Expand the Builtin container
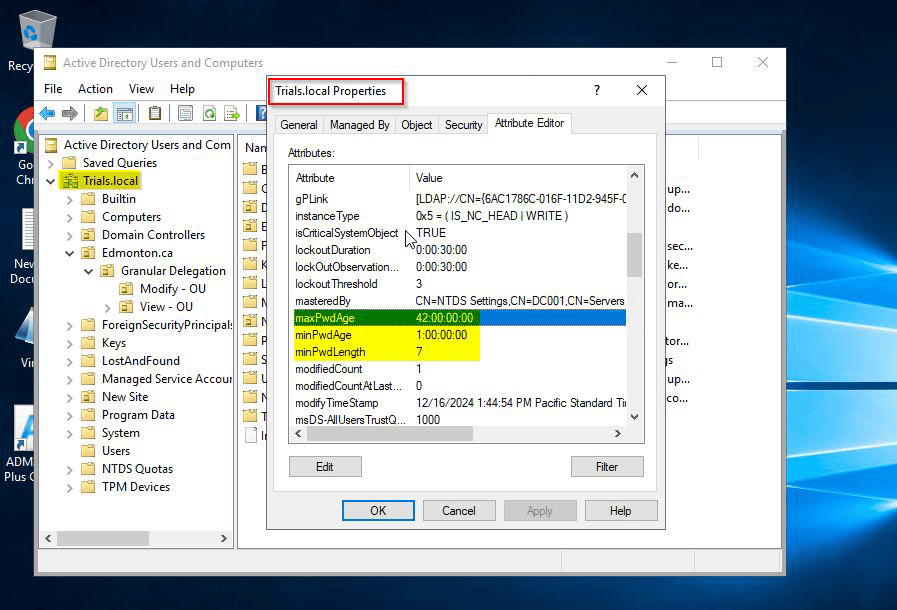Screen dimensions: 897x610 (x=69, y=200)
